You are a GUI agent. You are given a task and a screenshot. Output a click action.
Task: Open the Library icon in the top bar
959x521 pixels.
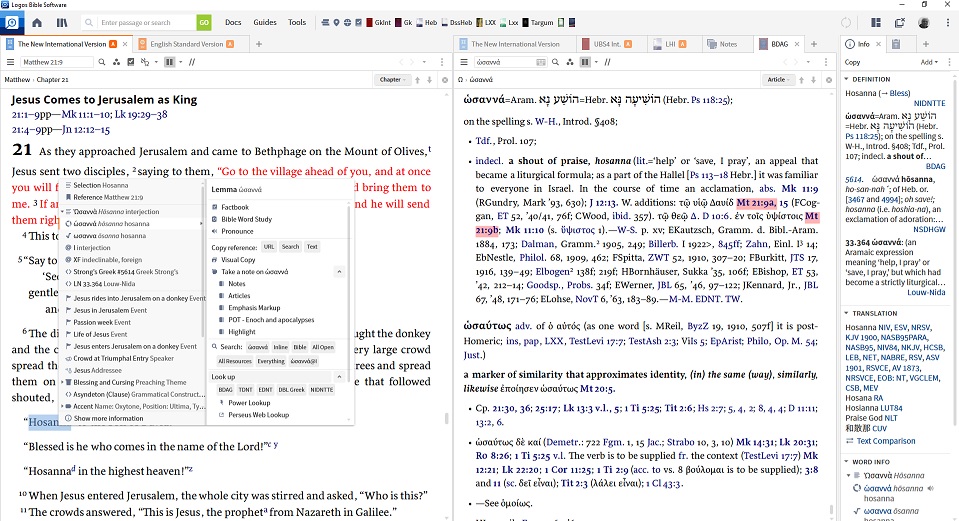click(x=62, y=22)
